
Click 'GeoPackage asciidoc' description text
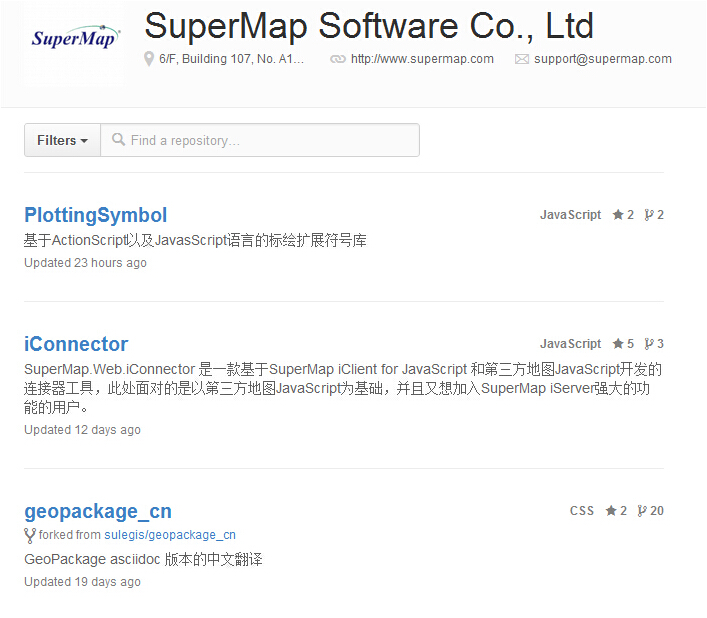pos(143,559)
